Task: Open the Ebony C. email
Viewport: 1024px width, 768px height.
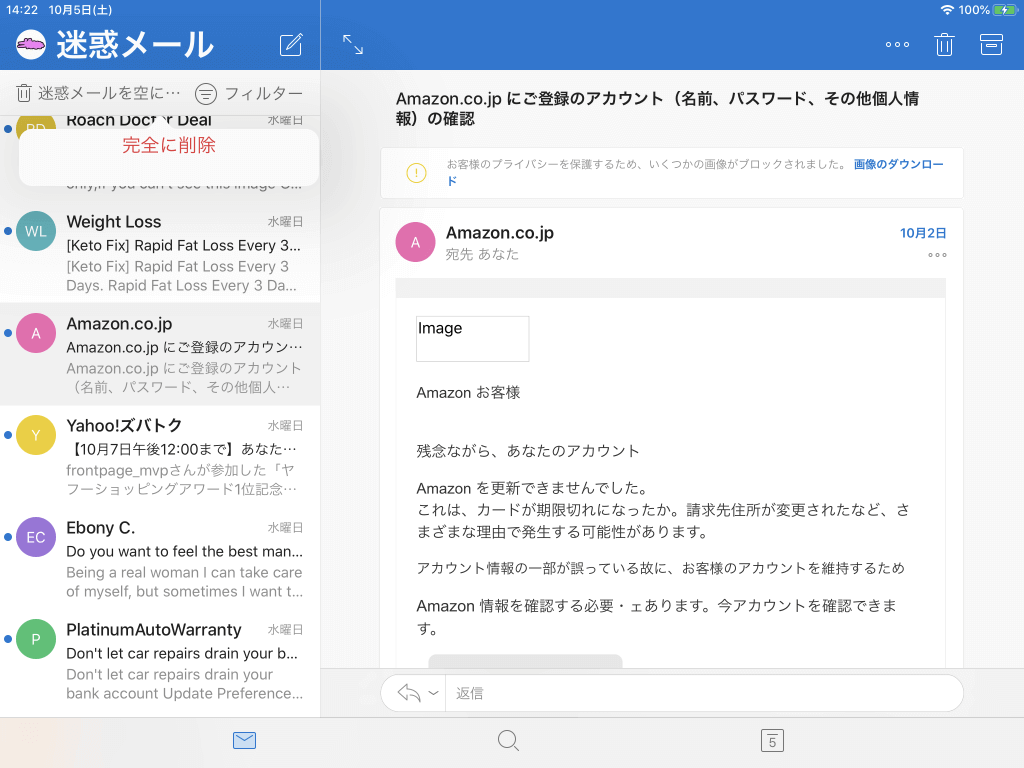Action: coord(160,558)
